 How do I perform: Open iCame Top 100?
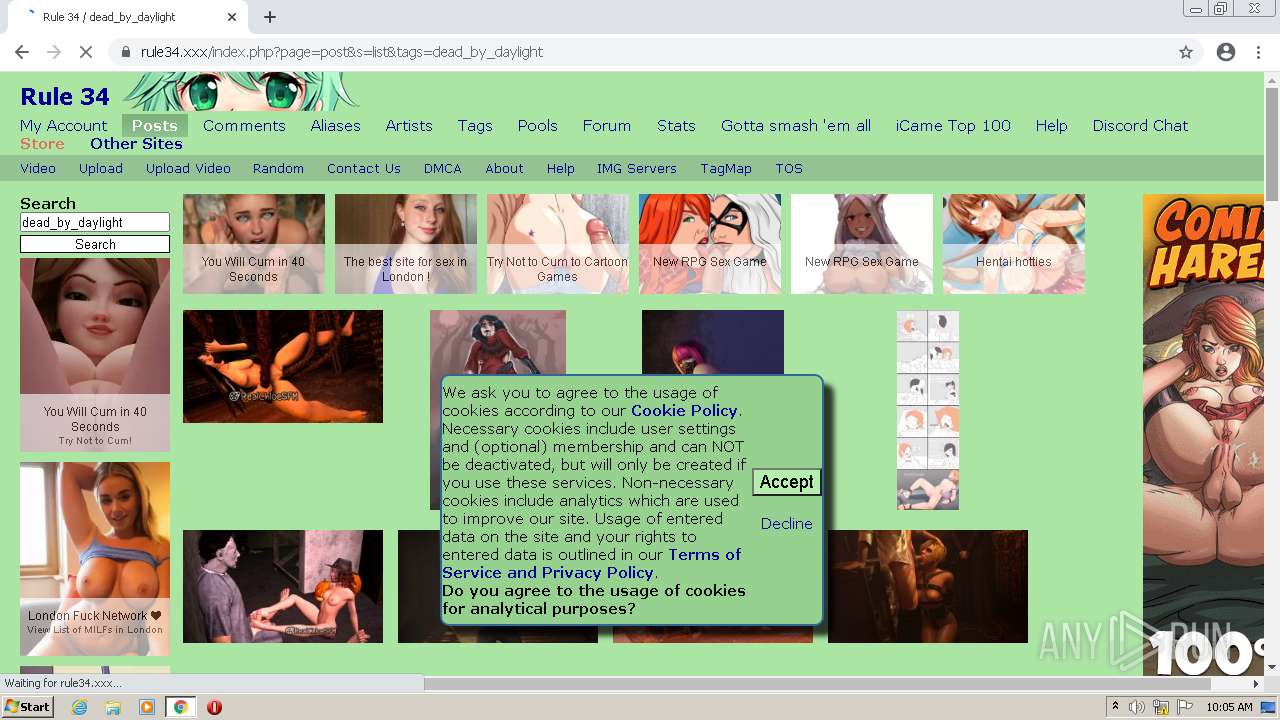[x=953, y=126]
